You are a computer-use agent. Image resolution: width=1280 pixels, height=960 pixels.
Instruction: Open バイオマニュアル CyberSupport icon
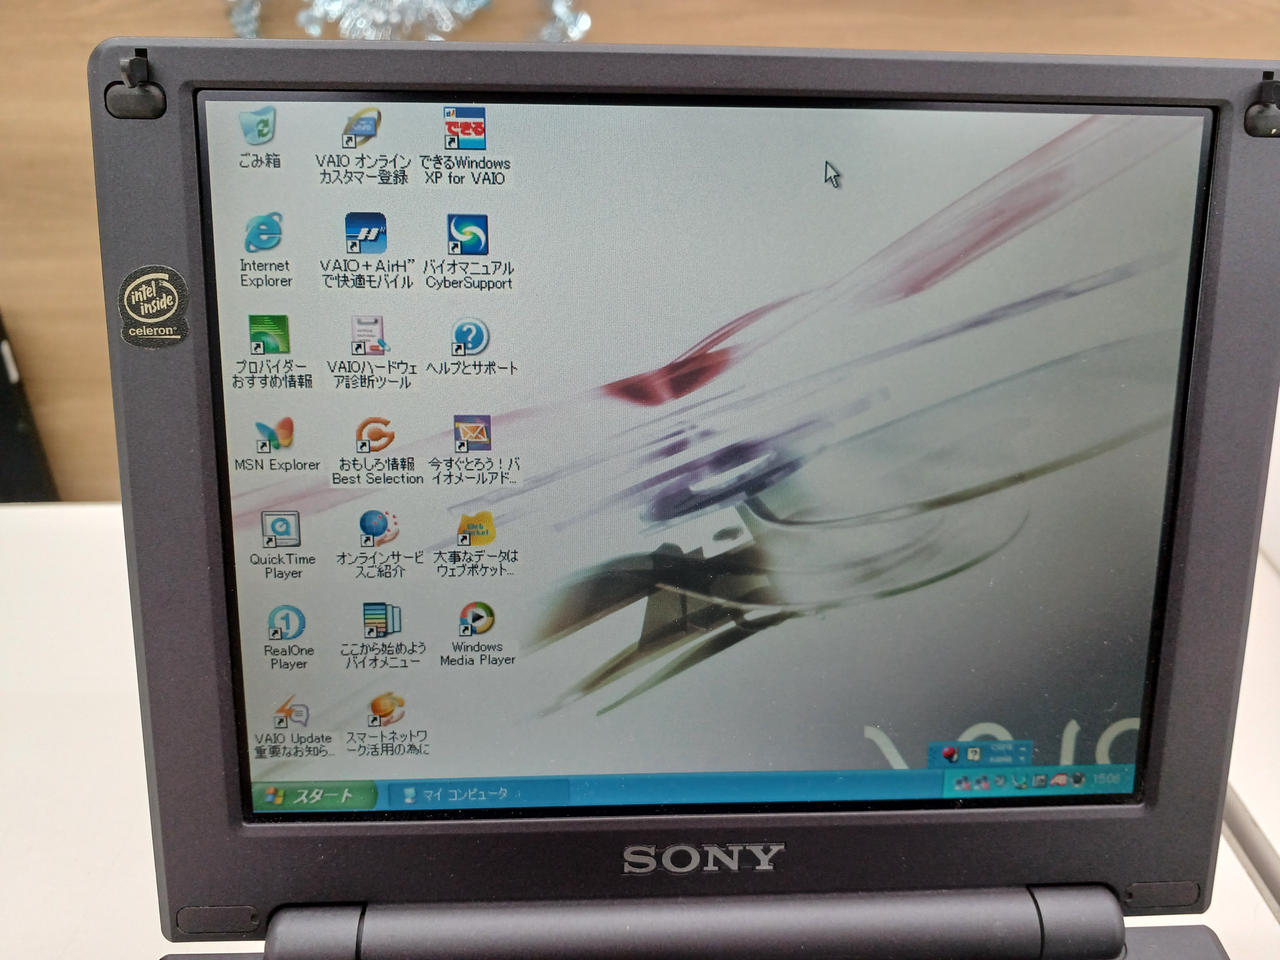pos(467,236)
